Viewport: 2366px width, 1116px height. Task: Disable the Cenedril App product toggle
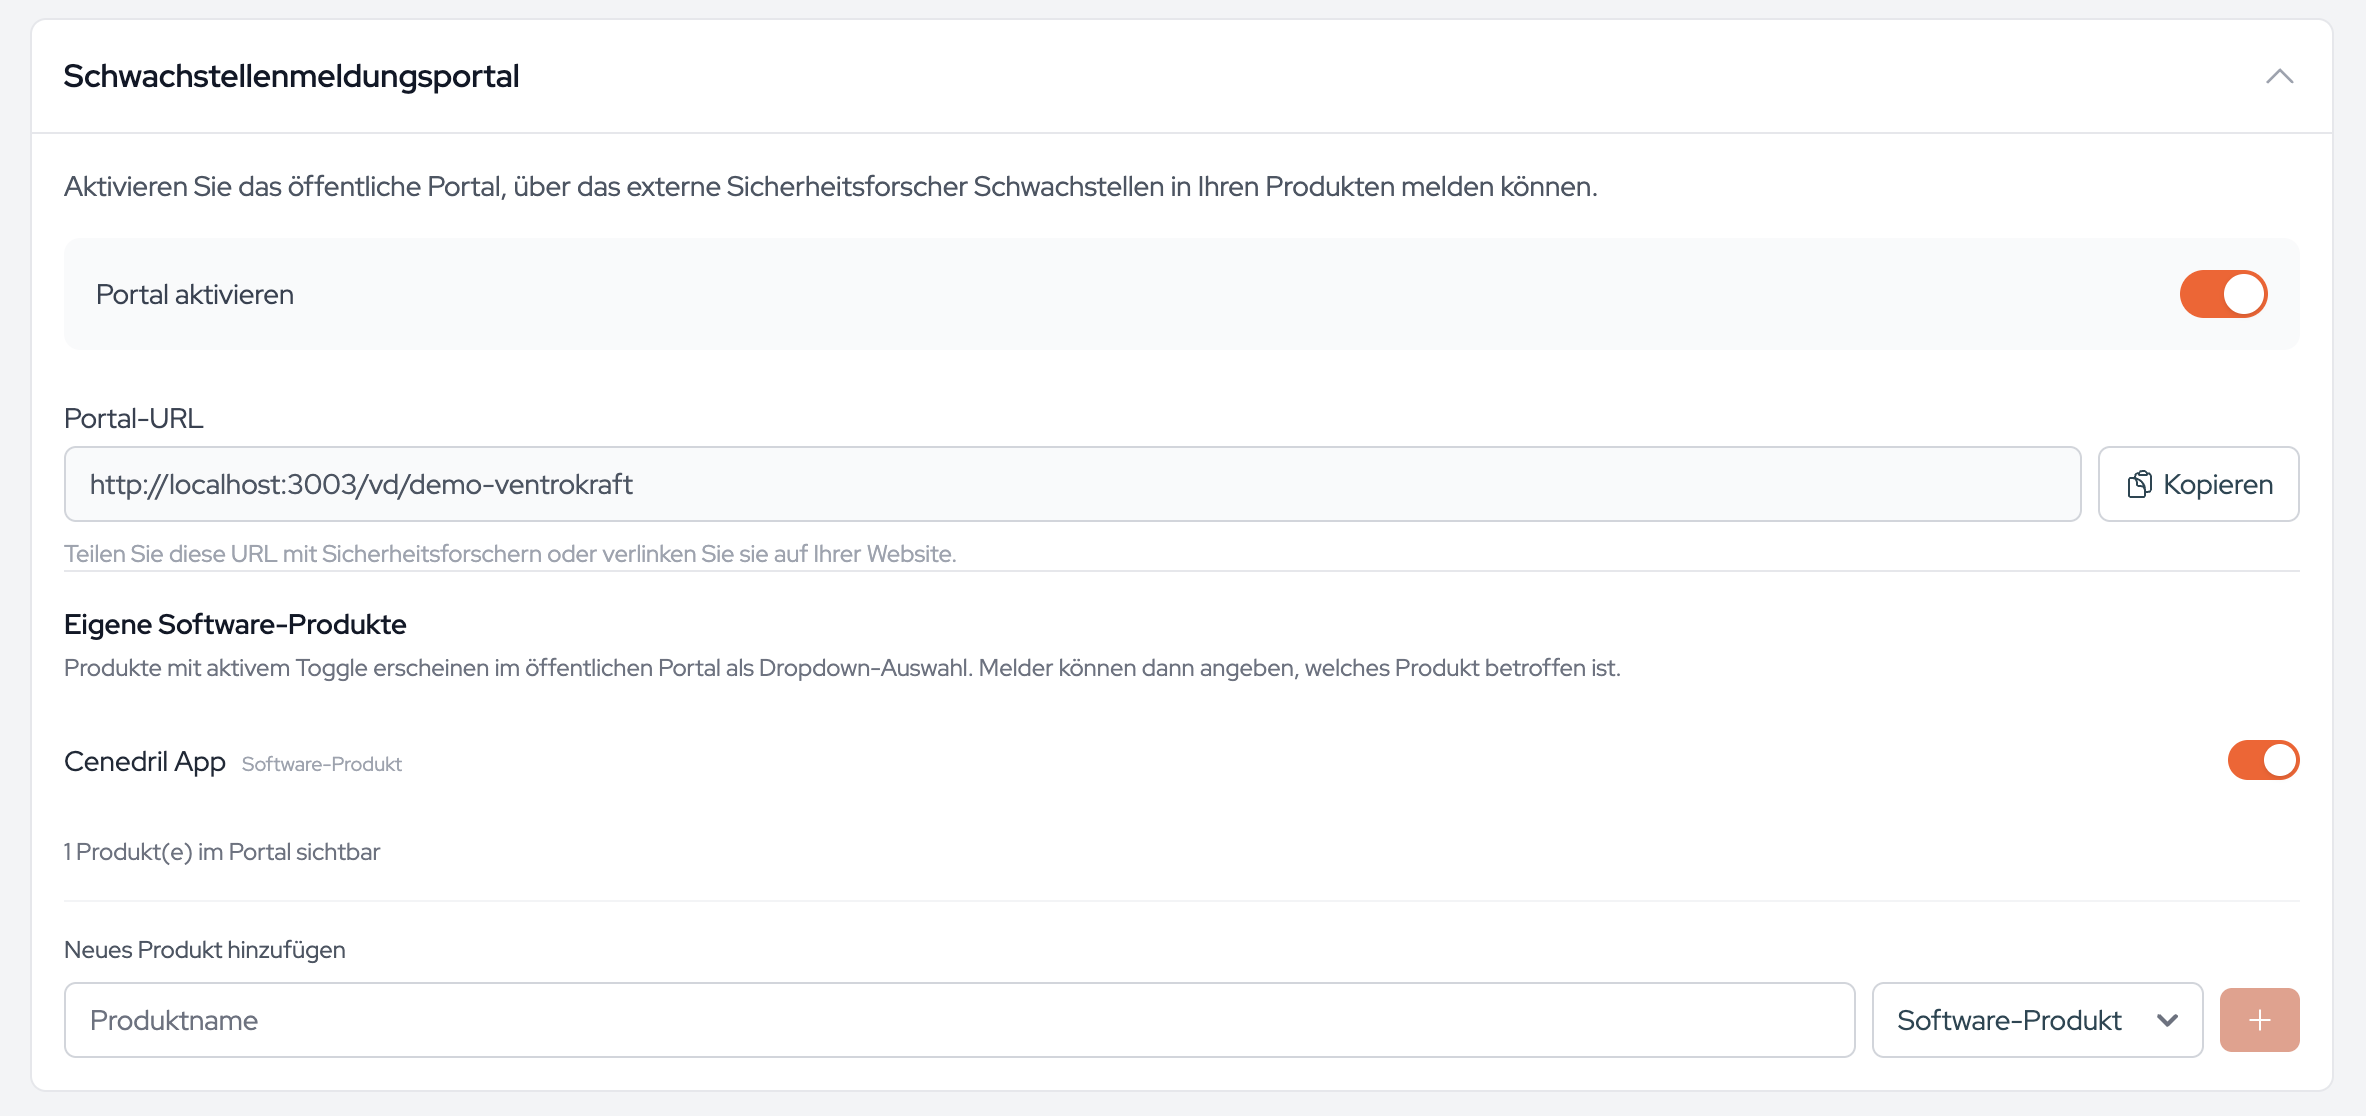2263,760
